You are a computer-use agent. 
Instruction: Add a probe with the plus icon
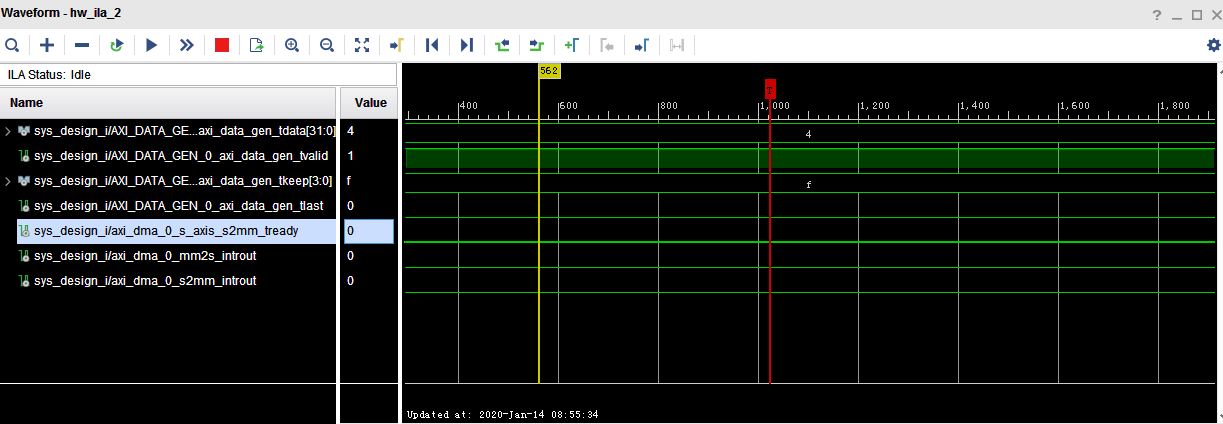coord(47,45)
